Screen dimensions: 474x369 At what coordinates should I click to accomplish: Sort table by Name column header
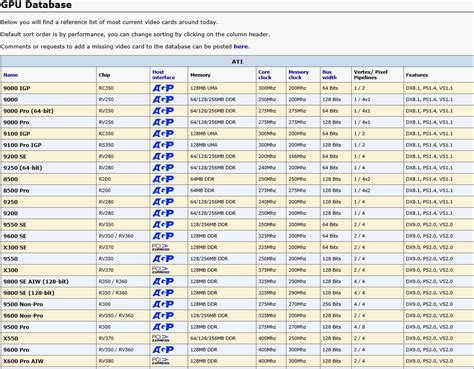point(11,75)
